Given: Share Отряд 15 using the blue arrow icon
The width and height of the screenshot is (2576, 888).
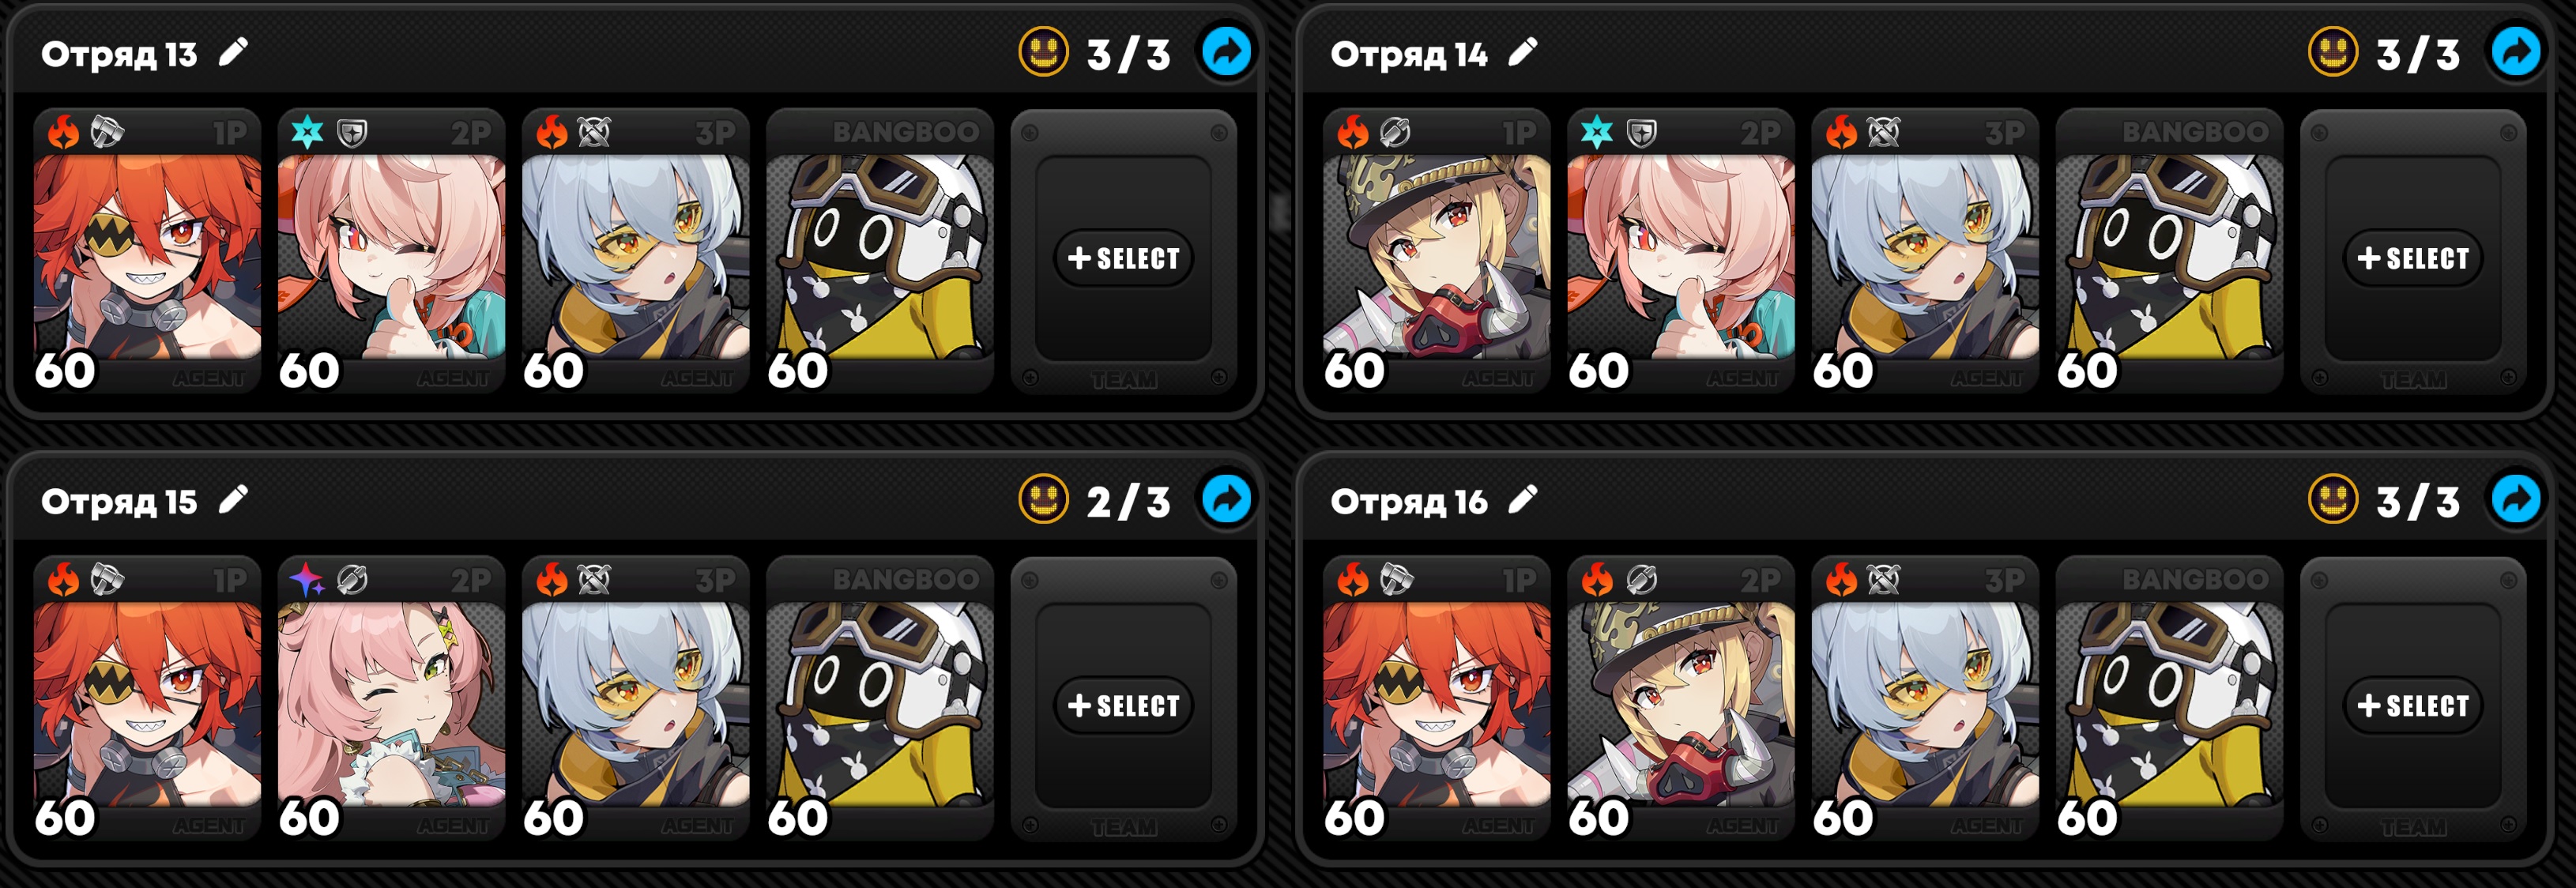Looking at the screenshot, I should pos(1226,499).
